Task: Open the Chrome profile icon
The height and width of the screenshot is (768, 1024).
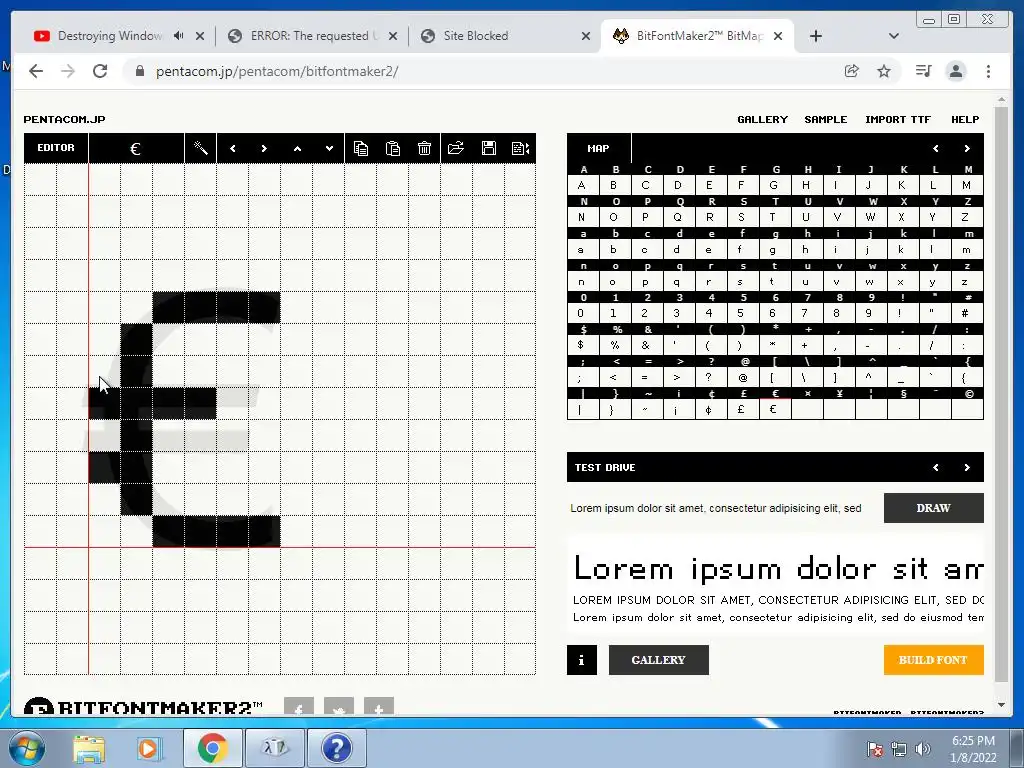Action: (x=955, y=71)
